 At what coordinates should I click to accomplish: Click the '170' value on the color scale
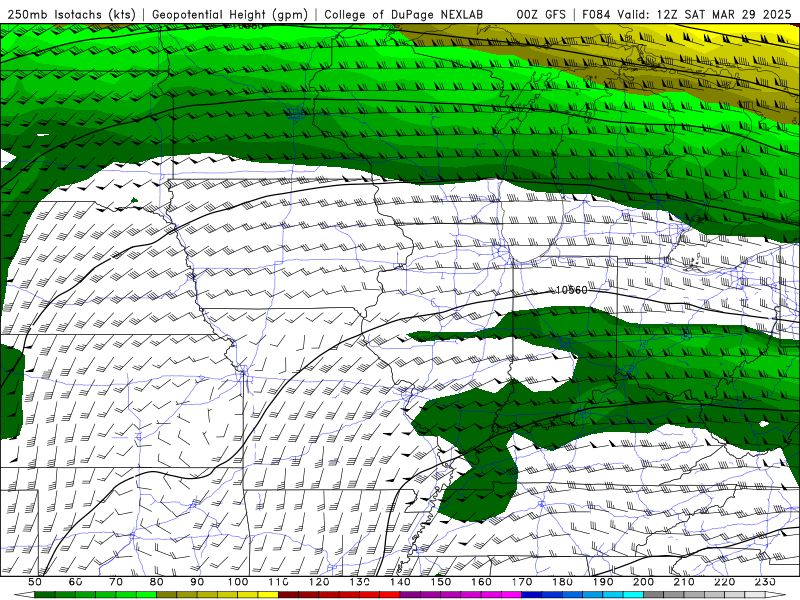[522, 582]
